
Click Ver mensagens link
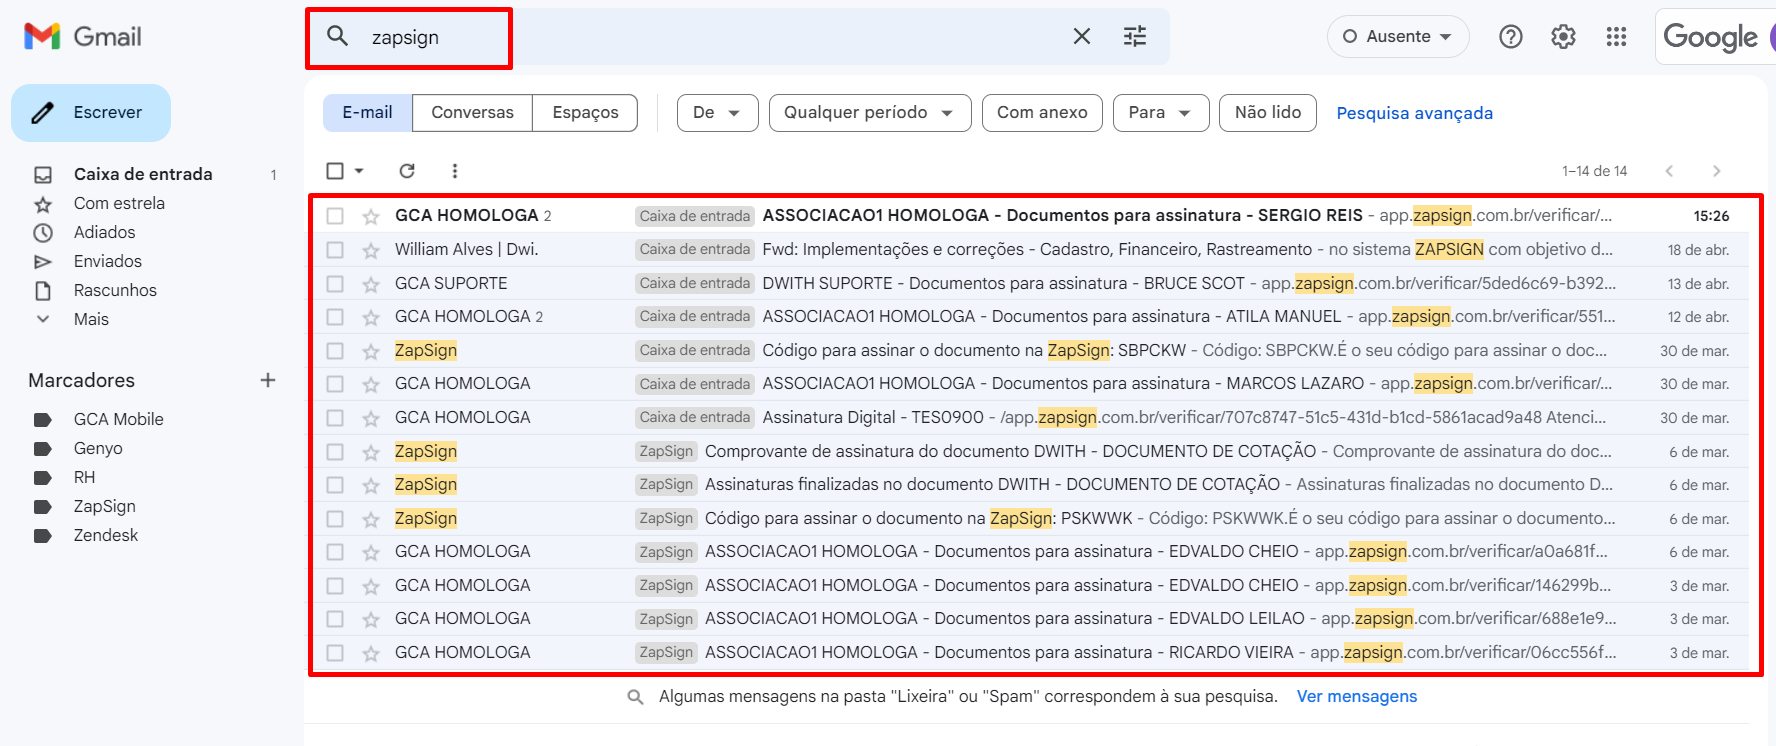tap(1357, 697)
